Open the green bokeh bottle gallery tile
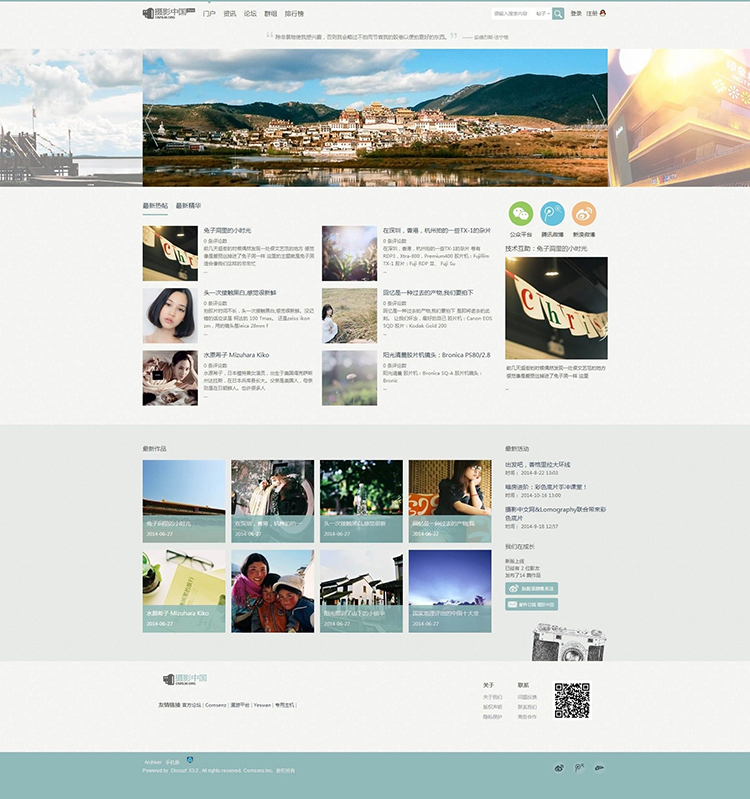 point(361,501)
